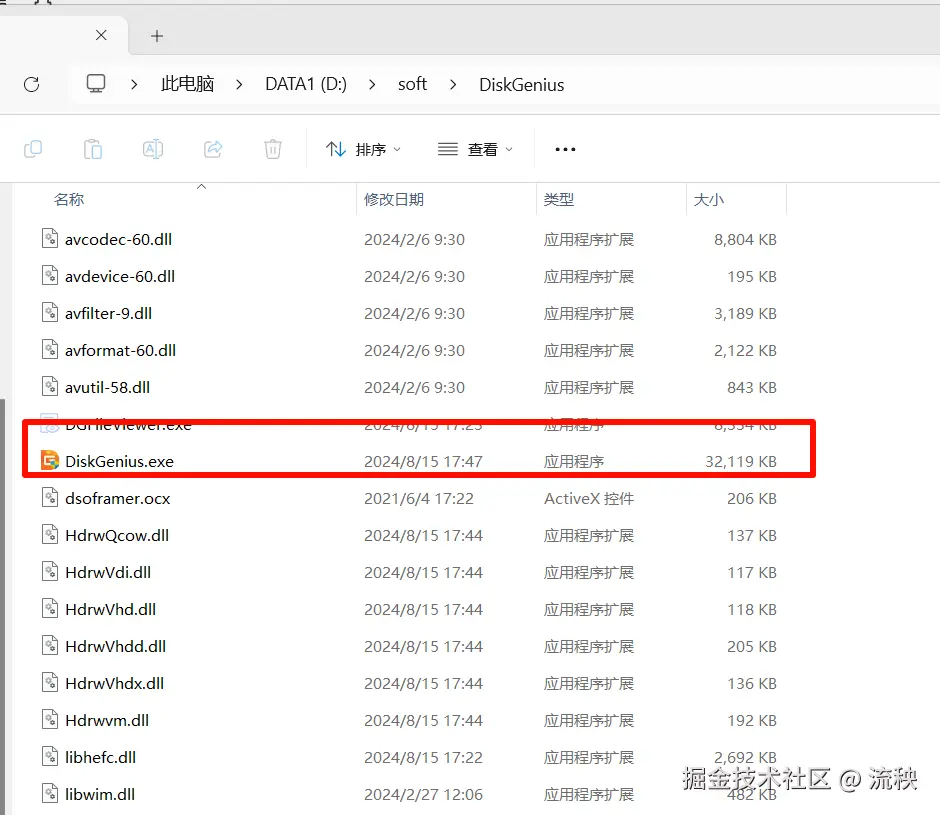Select the Share toolbar icon
This screenshot has width=940, height=815.
click(213, 149)
